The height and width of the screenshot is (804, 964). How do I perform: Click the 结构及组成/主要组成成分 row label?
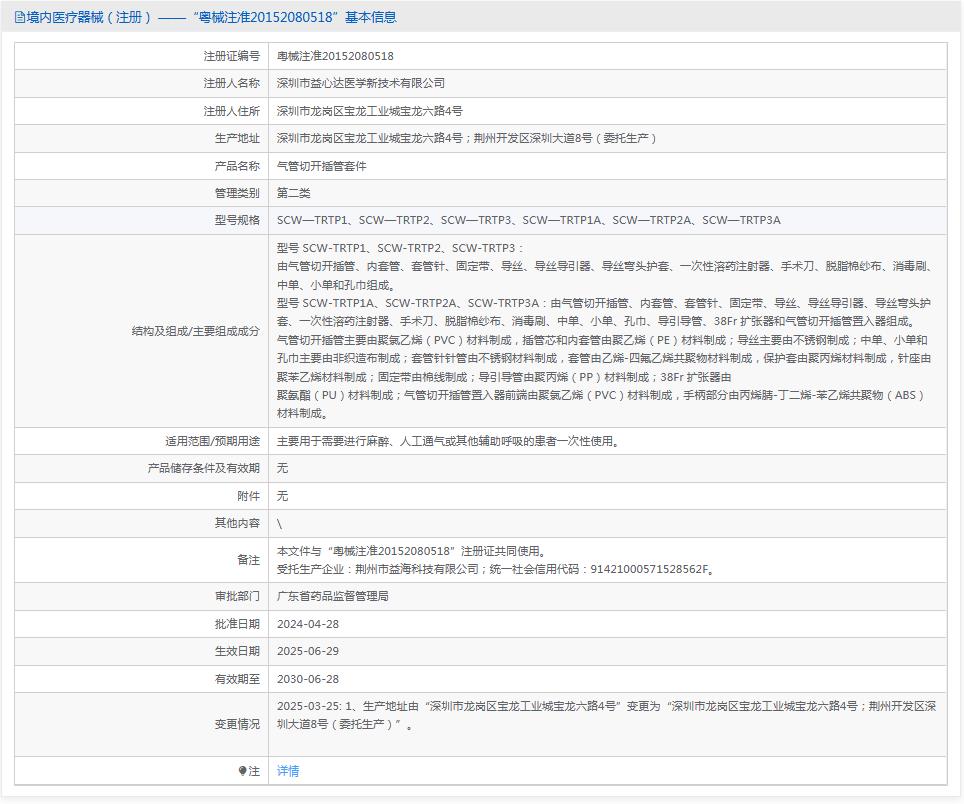pyautogui.click(x=195, y=331)
